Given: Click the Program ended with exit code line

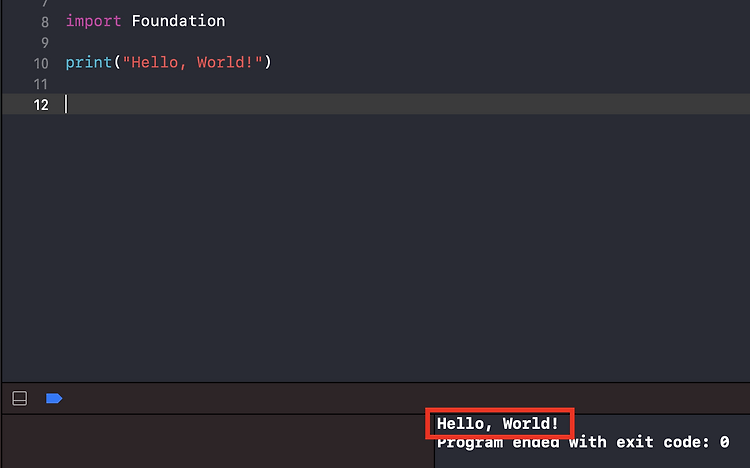Looking at the screenshot, I should (583, 442).
